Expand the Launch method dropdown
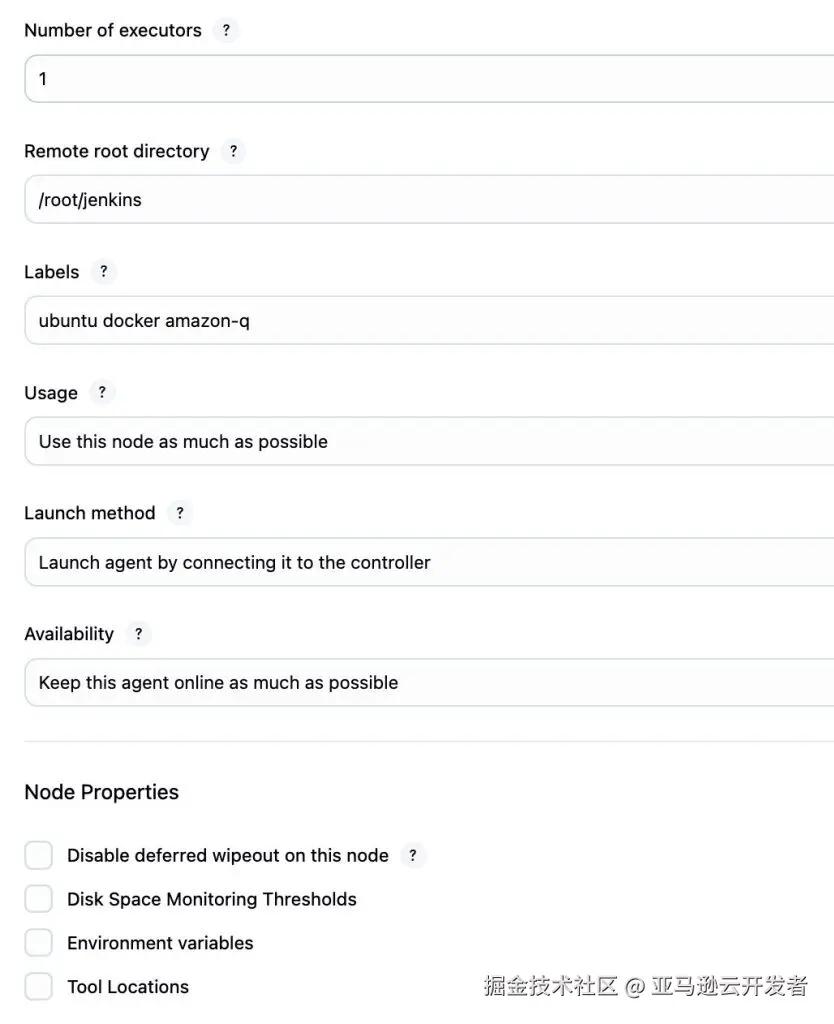 (430, 562)
